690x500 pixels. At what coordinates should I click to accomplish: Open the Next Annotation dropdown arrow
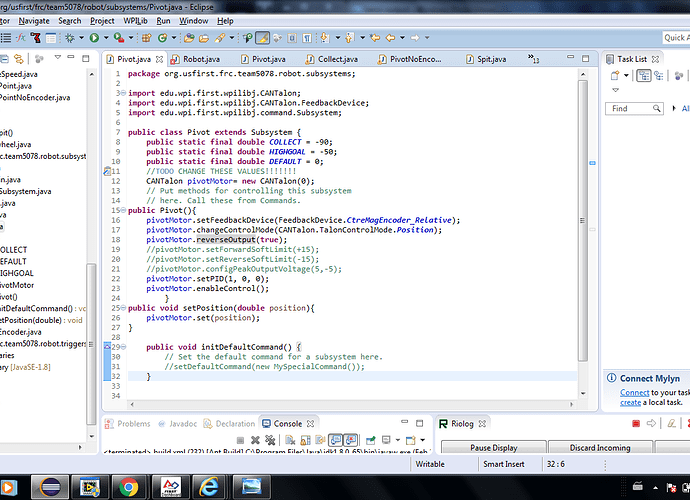[x=338, y=38]
